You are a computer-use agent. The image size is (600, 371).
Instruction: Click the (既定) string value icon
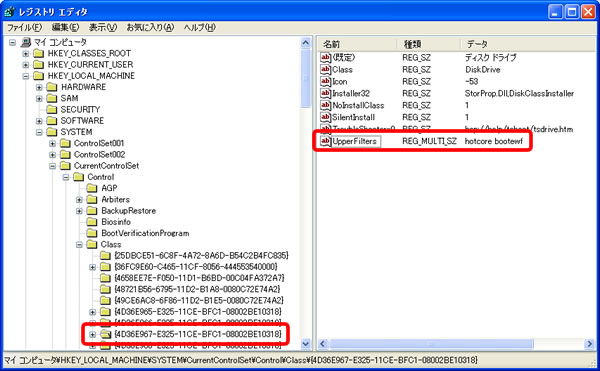tap(325, 58)
